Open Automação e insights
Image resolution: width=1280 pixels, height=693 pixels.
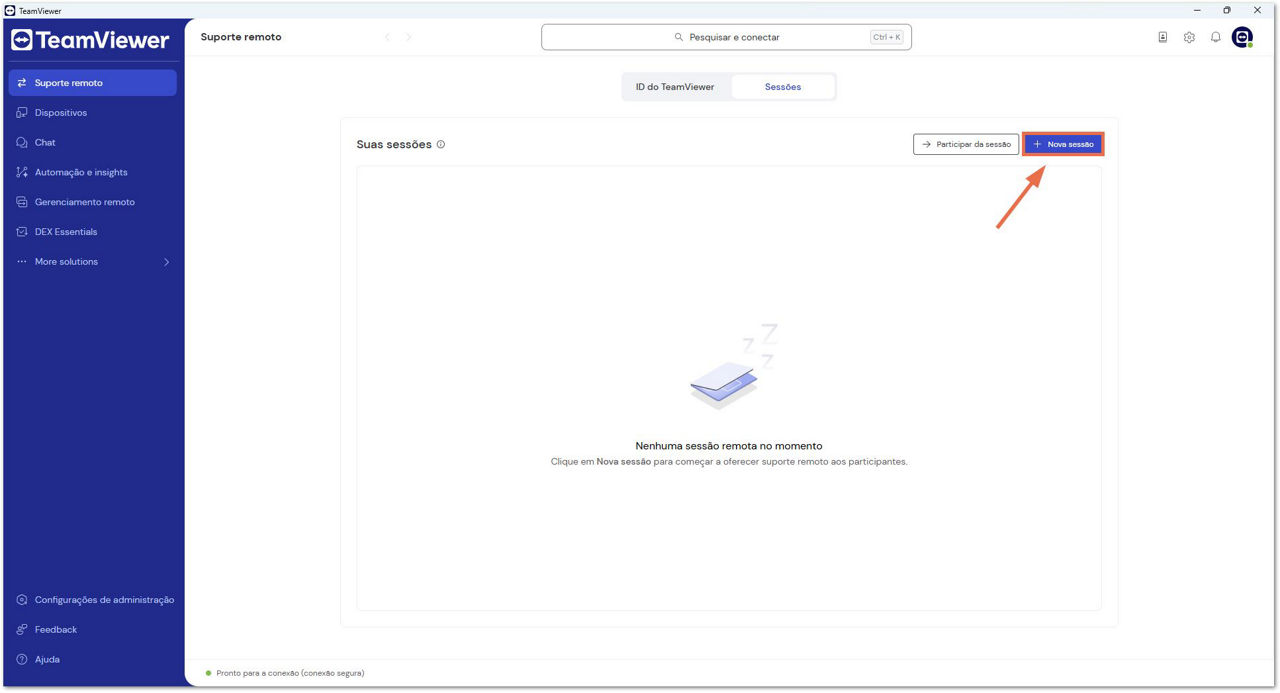pyautogui.click(x=92, y=172)
